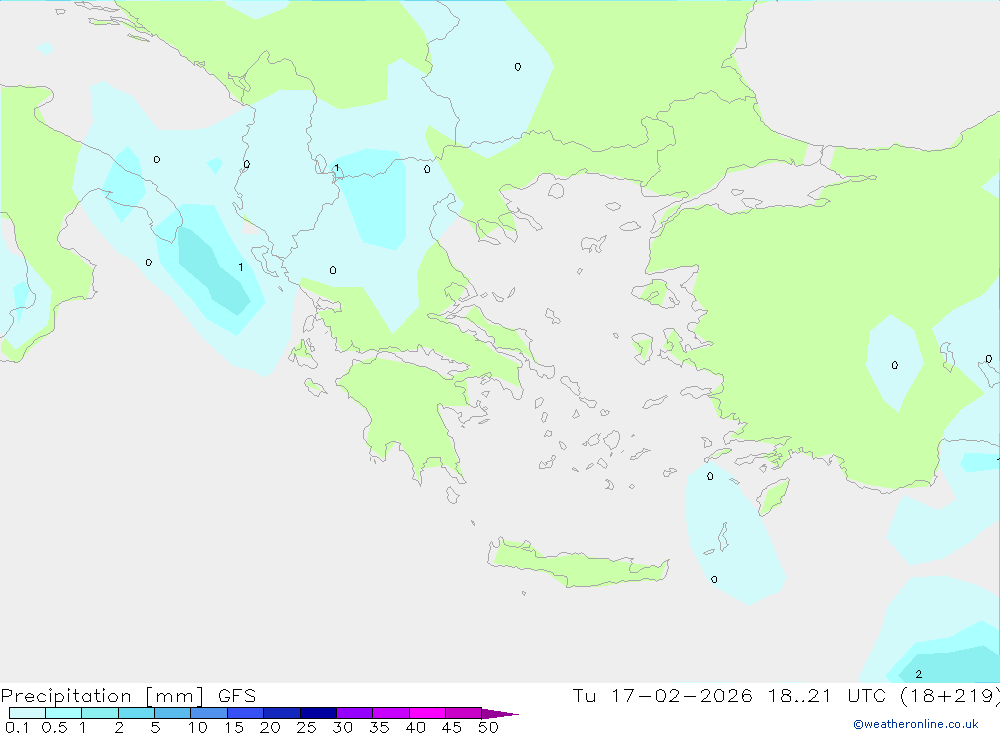1000x733 pixels.
Task: Click the island of Crete on the map
Action: (578, 563)
